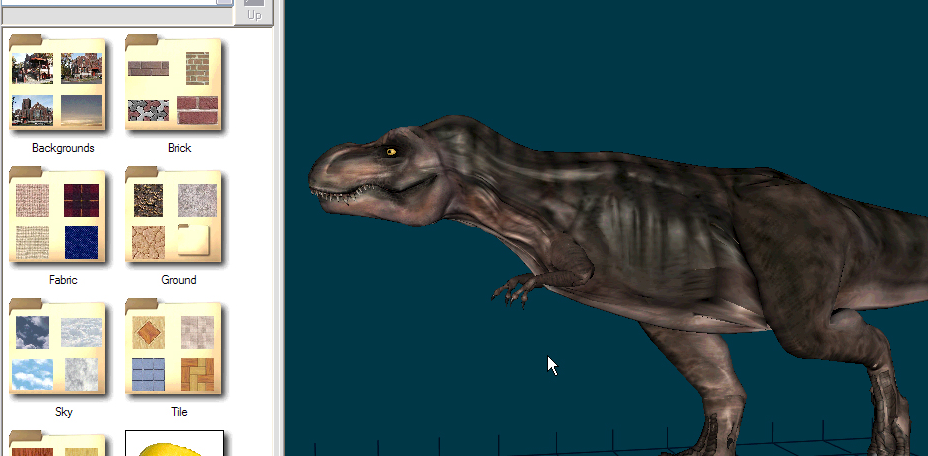
Task: Click the Up button to go up
Action: [254, 14]
